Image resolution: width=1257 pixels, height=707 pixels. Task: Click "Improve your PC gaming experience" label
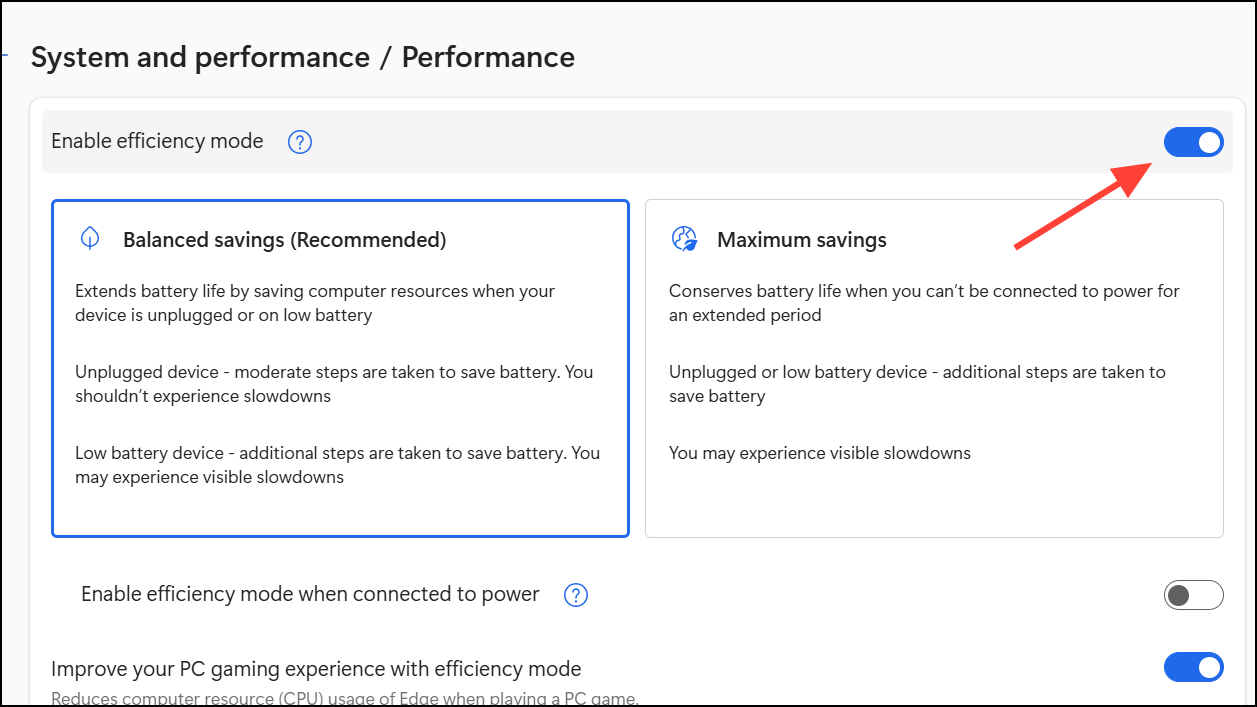click(x=316, y=669)
